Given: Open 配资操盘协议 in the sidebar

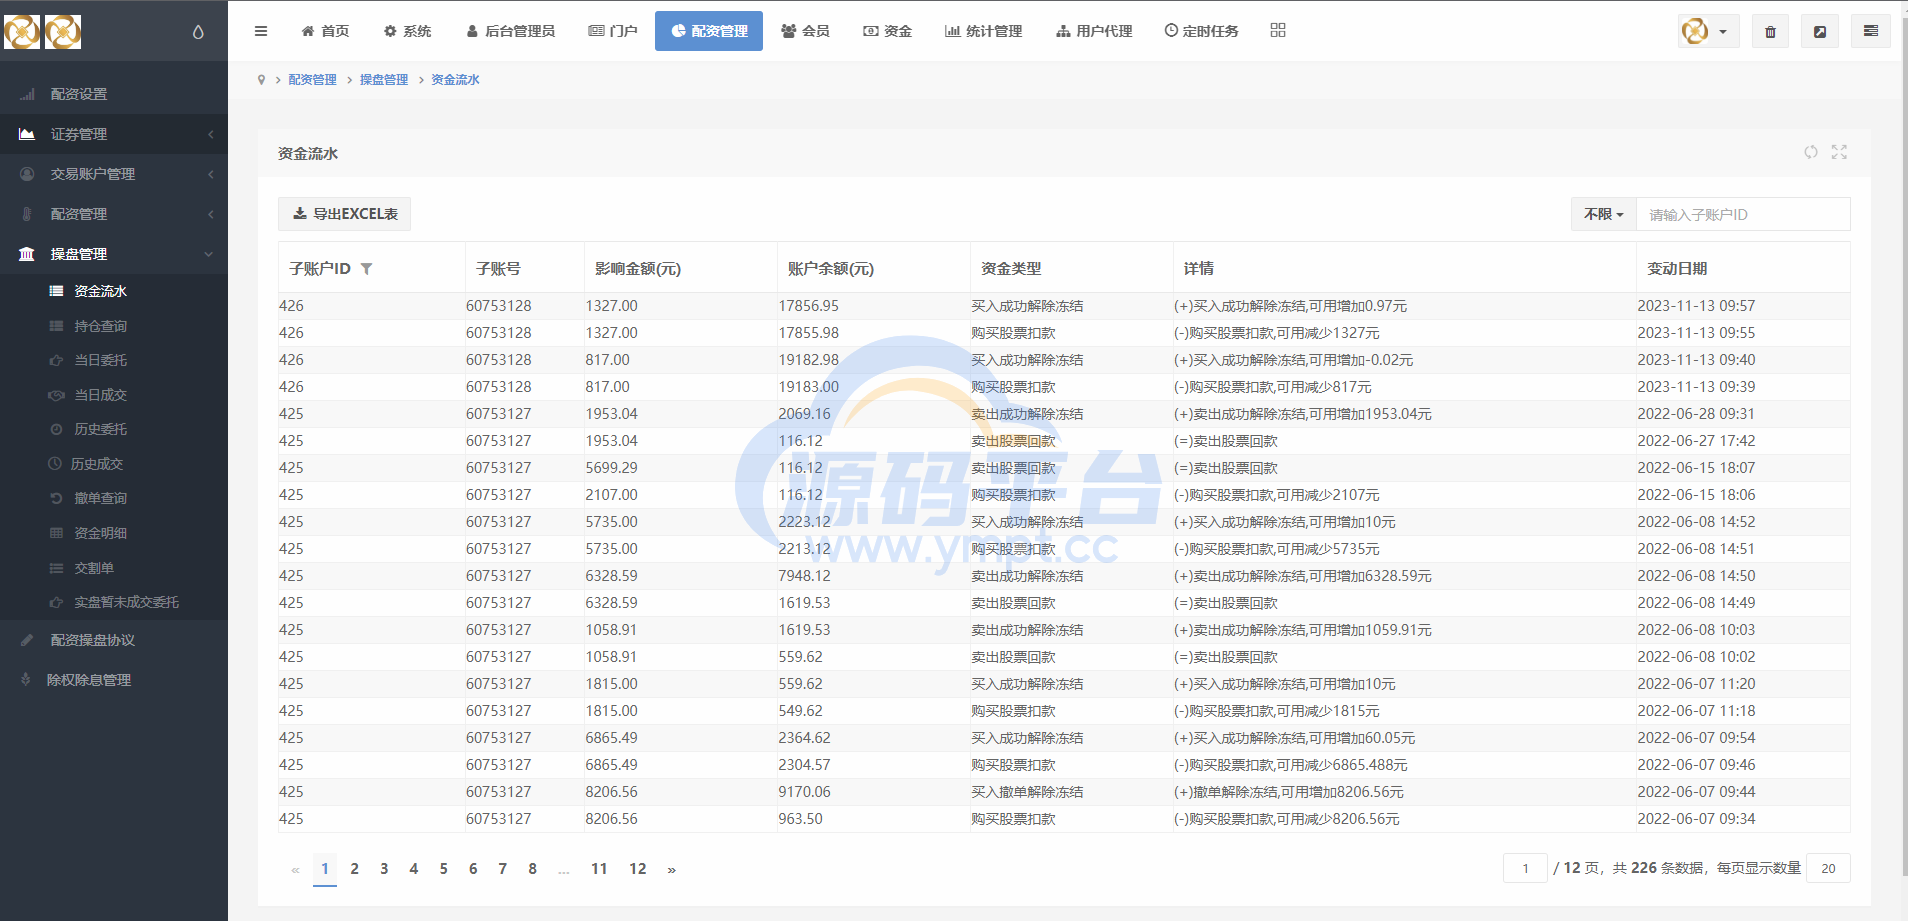Looking at the screenshot, I should (x=114, y=640).
